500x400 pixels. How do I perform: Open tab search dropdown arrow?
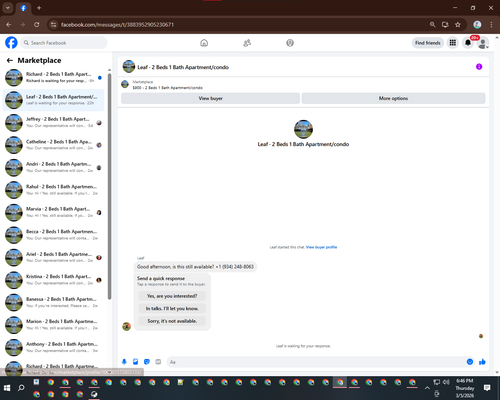(x=8, y=8)
